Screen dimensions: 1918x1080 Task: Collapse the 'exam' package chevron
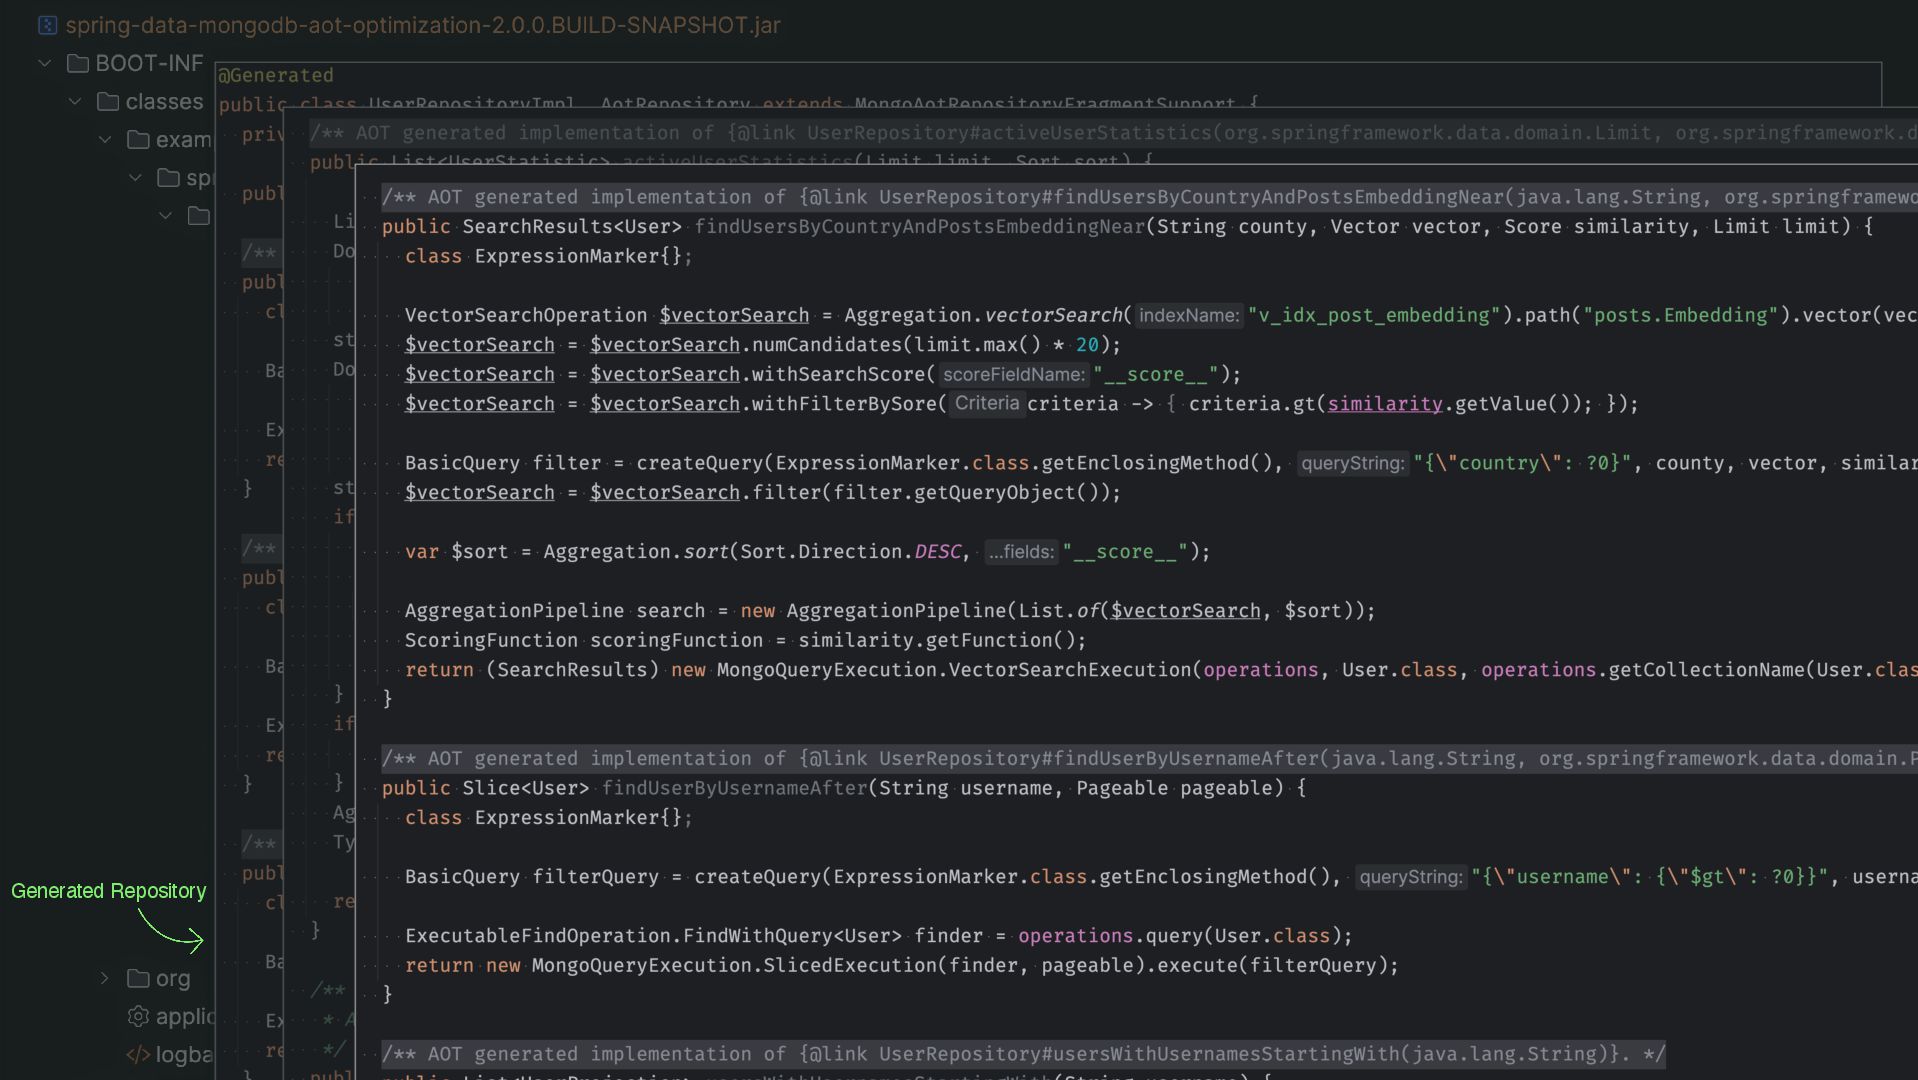[x=105, y=140]
